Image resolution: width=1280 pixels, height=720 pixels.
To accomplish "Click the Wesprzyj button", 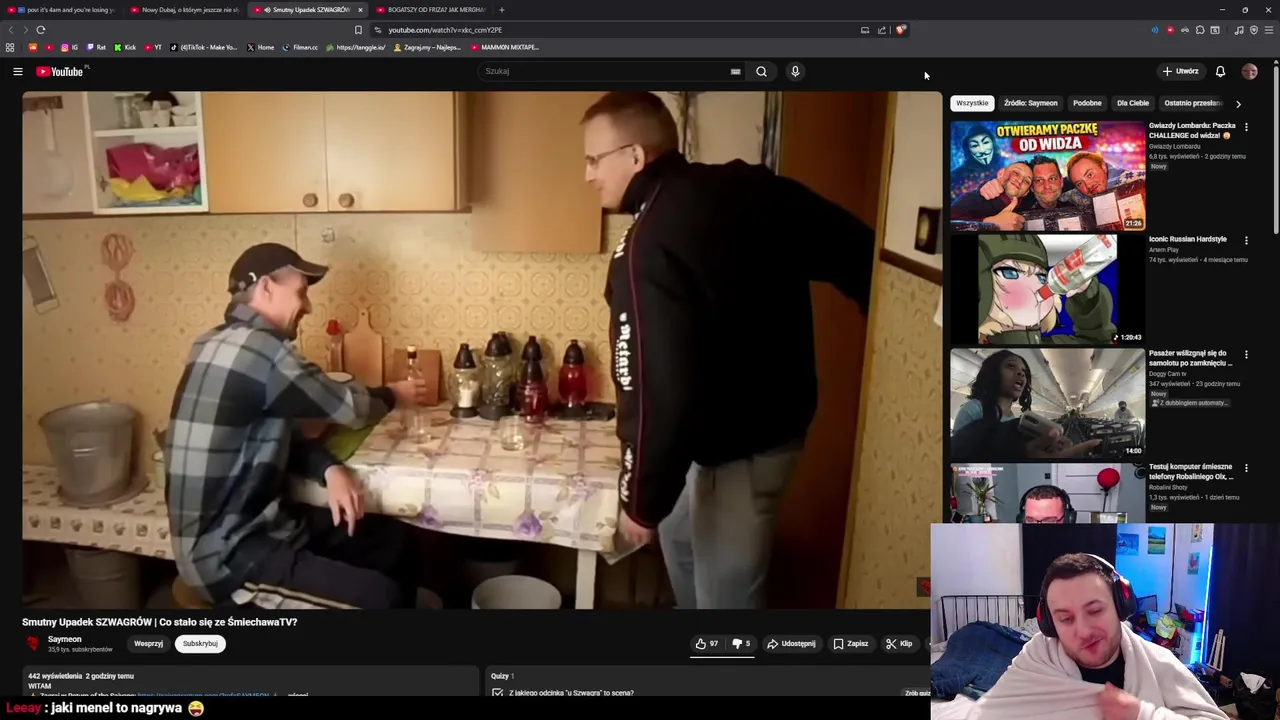I will pos(148,644).
